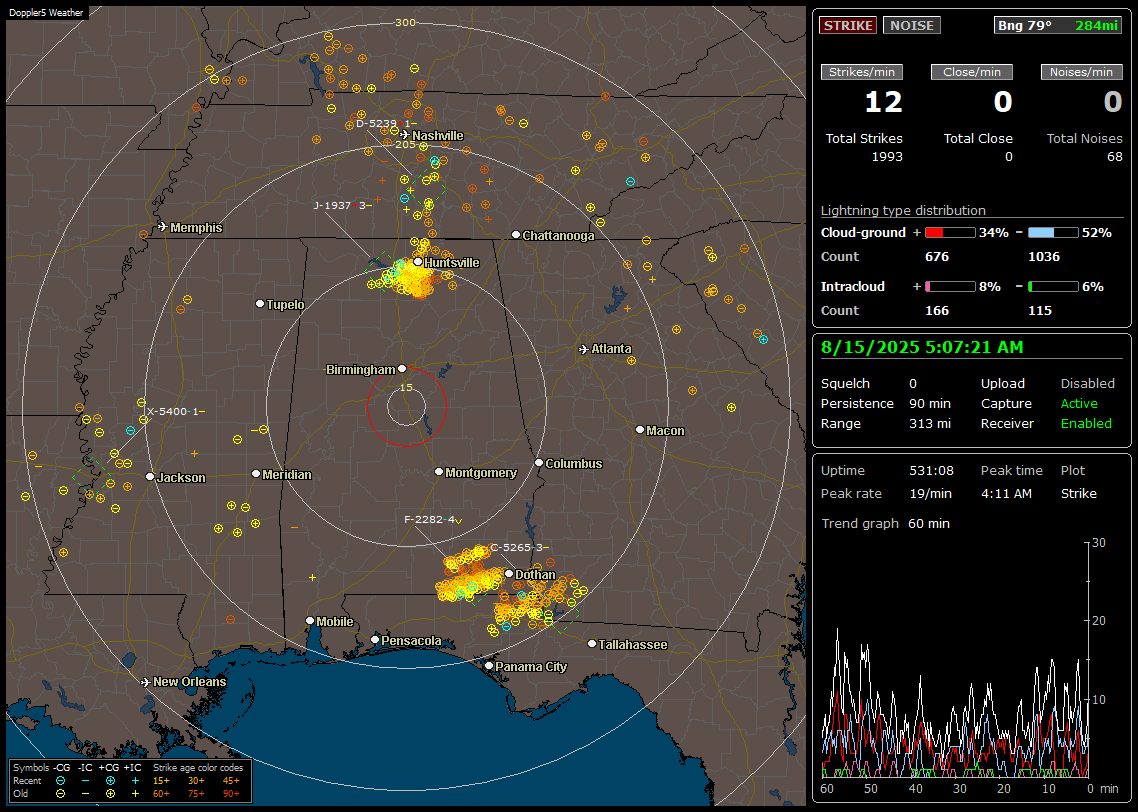Click the Memphis airport icon

(x=163, y=227)
